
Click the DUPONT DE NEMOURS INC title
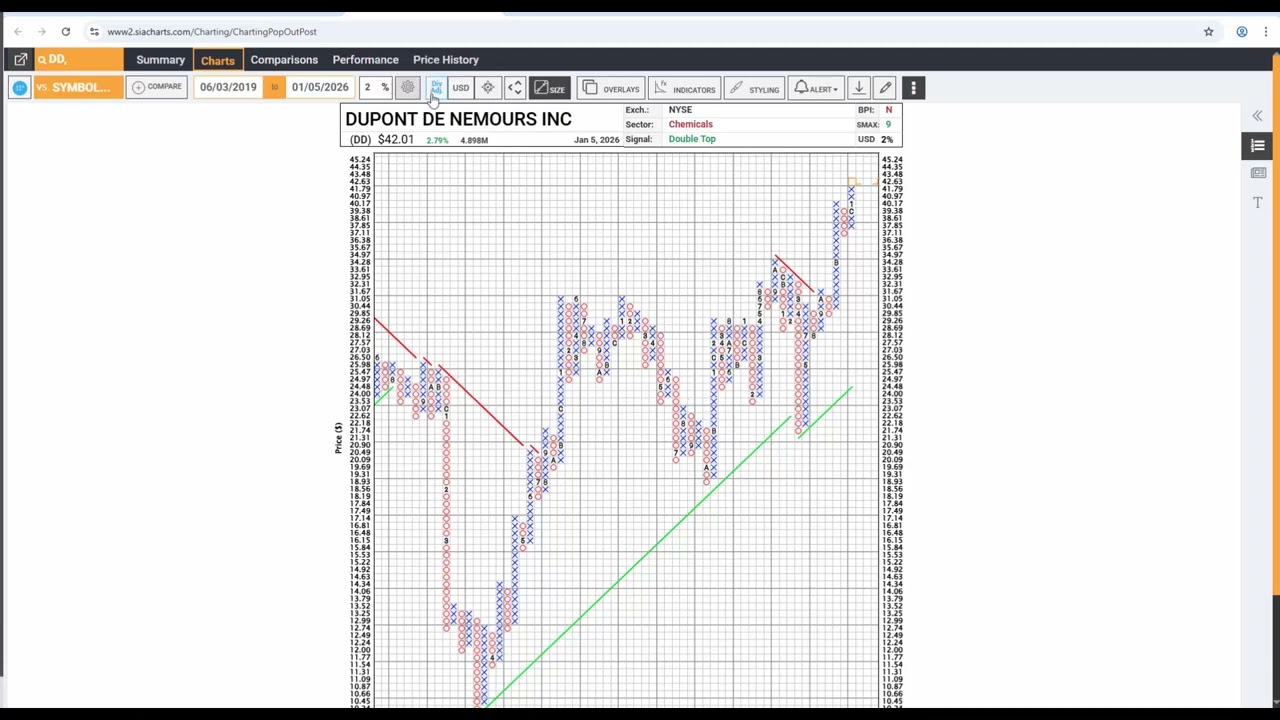tap(458, 119)
